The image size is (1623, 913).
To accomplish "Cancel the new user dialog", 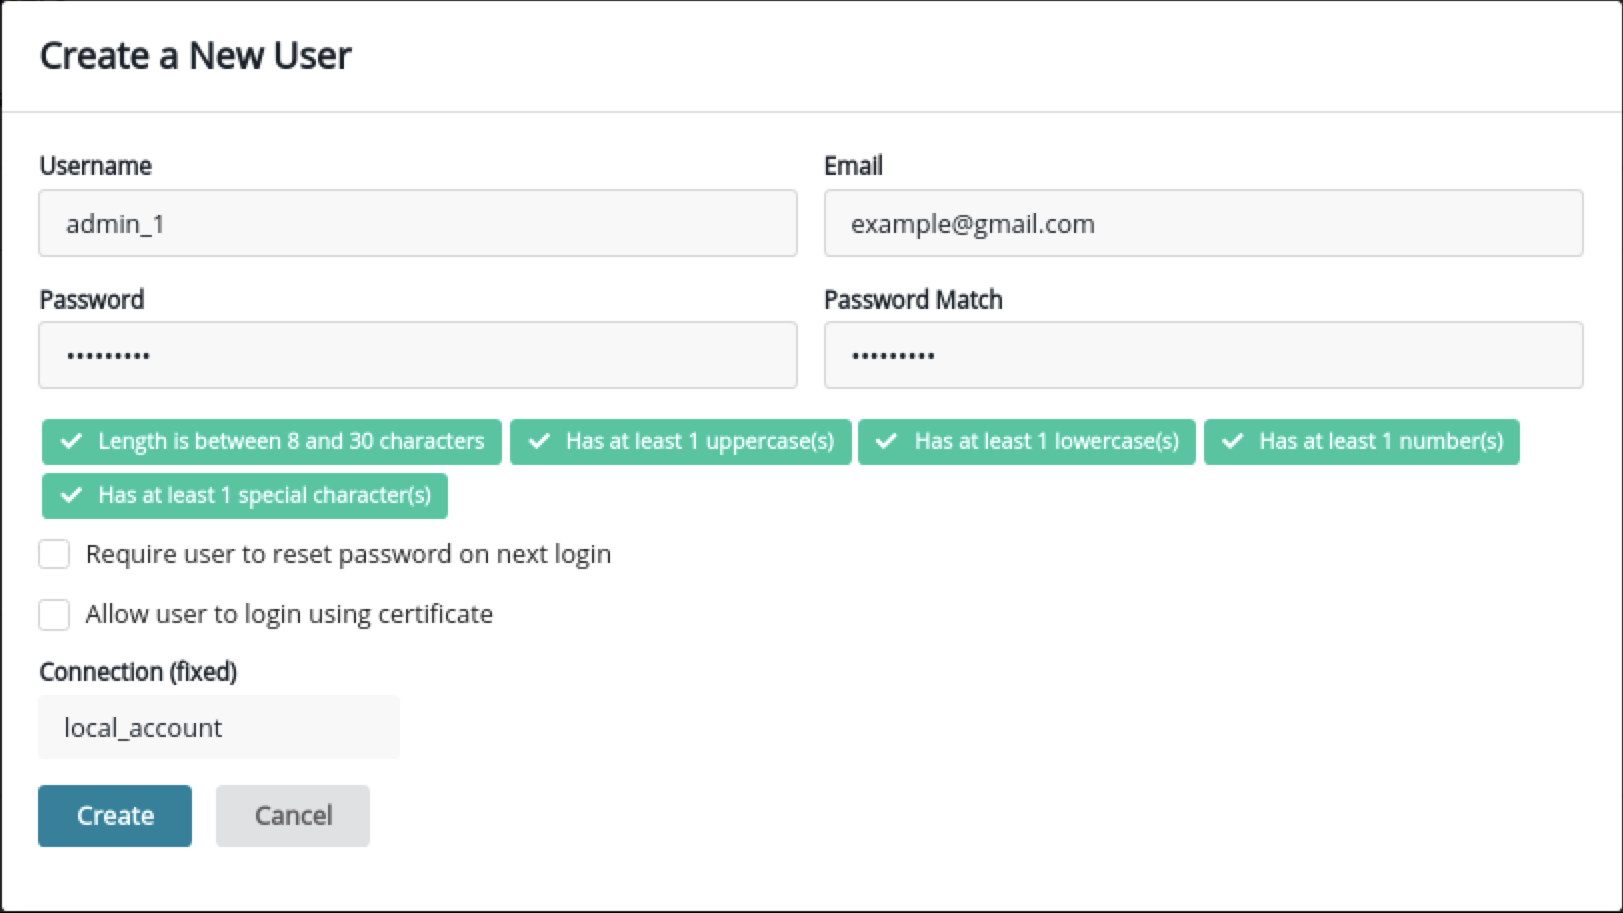I will coord(292,816).
